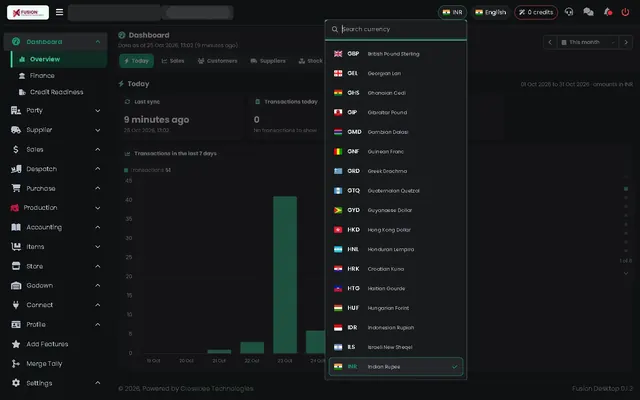Select GMD Gambian Dalasi
Viewport: 640px width, 400px height.
[396, 132]
